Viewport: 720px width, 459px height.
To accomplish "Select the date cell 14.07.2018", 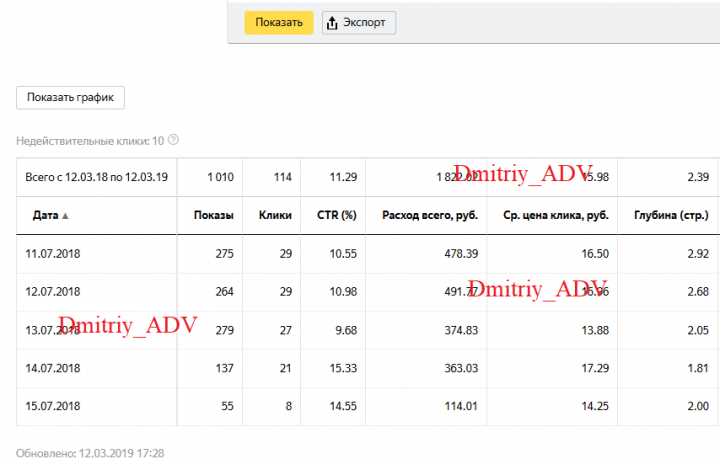I will point(53,368).
